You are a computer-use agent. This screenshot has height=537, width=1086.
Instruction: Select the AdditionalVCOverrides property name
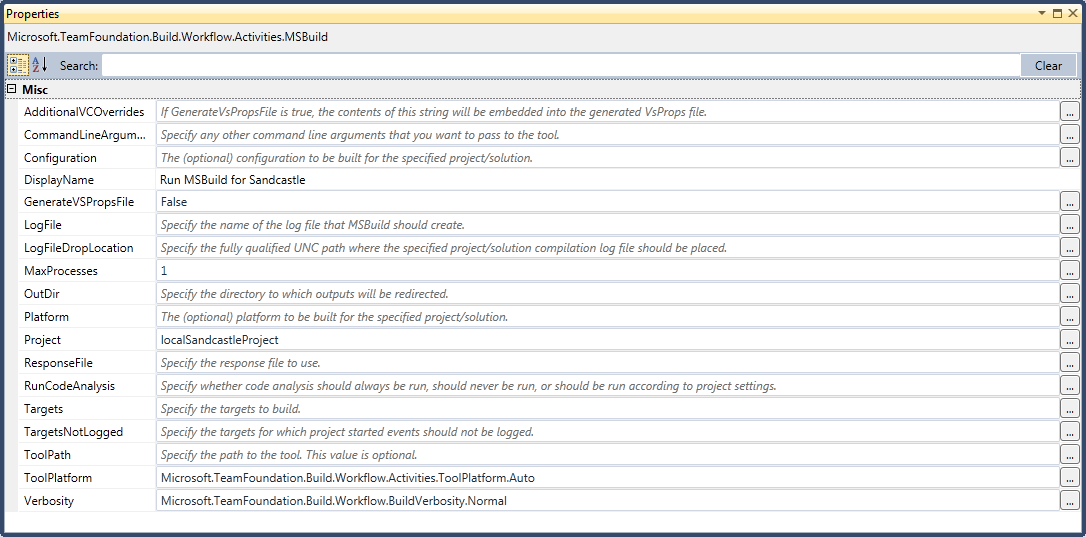(x=84, y=112)
